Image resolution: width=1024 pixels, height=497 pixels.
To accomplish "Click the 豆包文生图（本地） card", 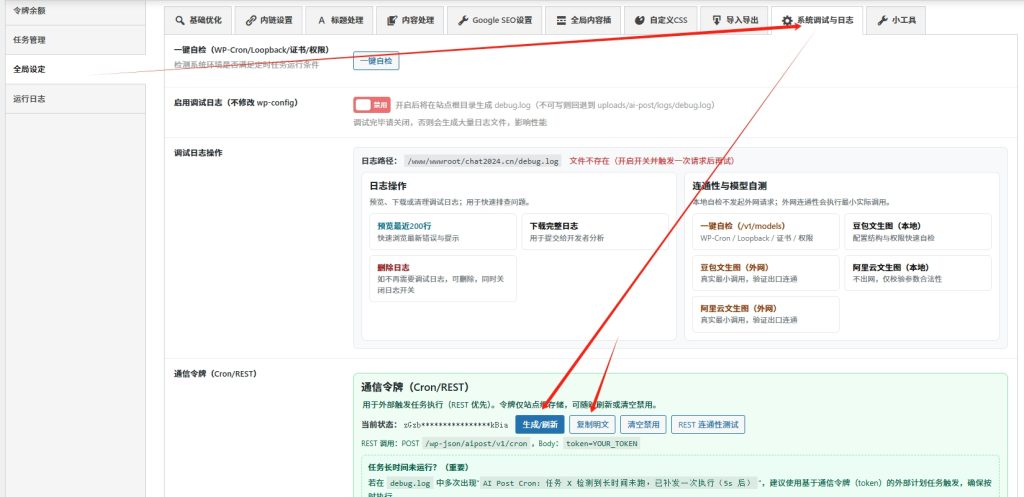I will tap(918, 231).
